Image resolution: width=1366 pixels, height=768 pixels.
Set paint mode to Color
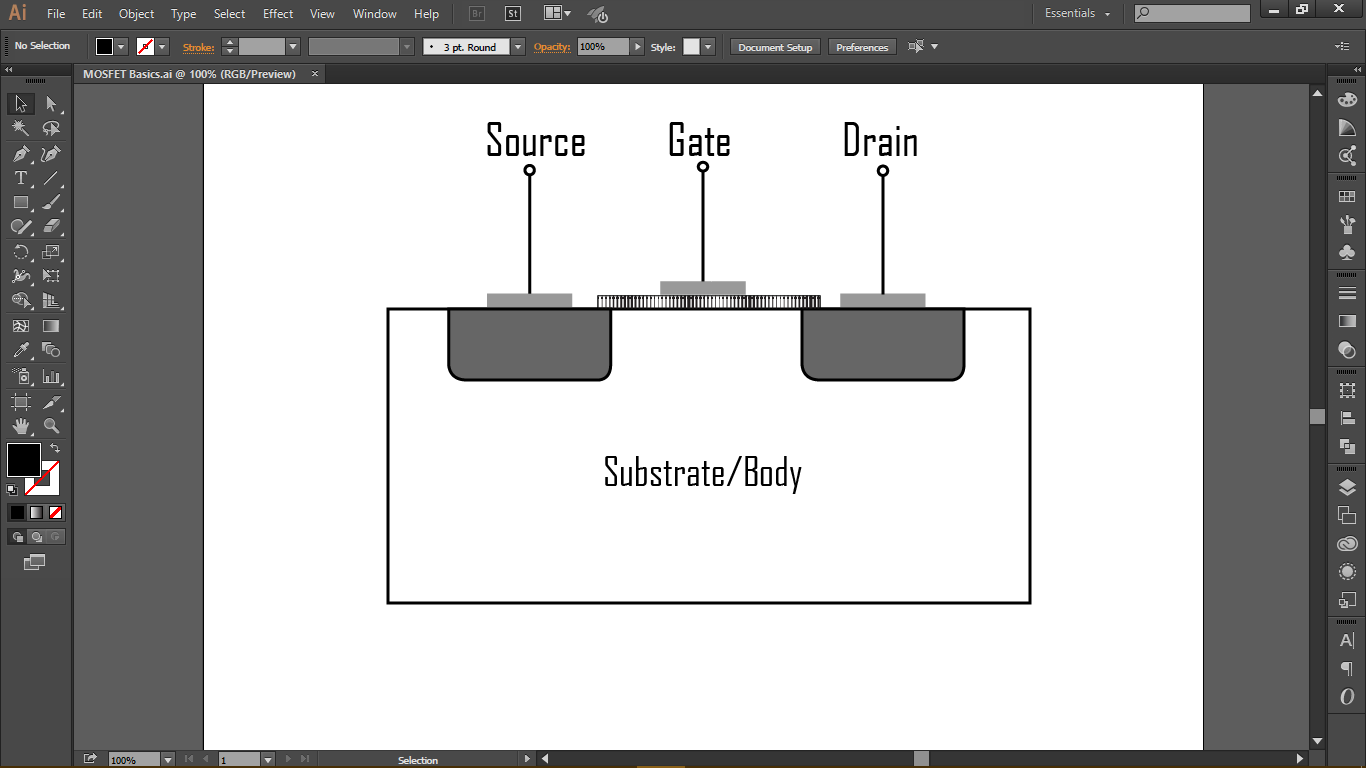pos(17,512)
